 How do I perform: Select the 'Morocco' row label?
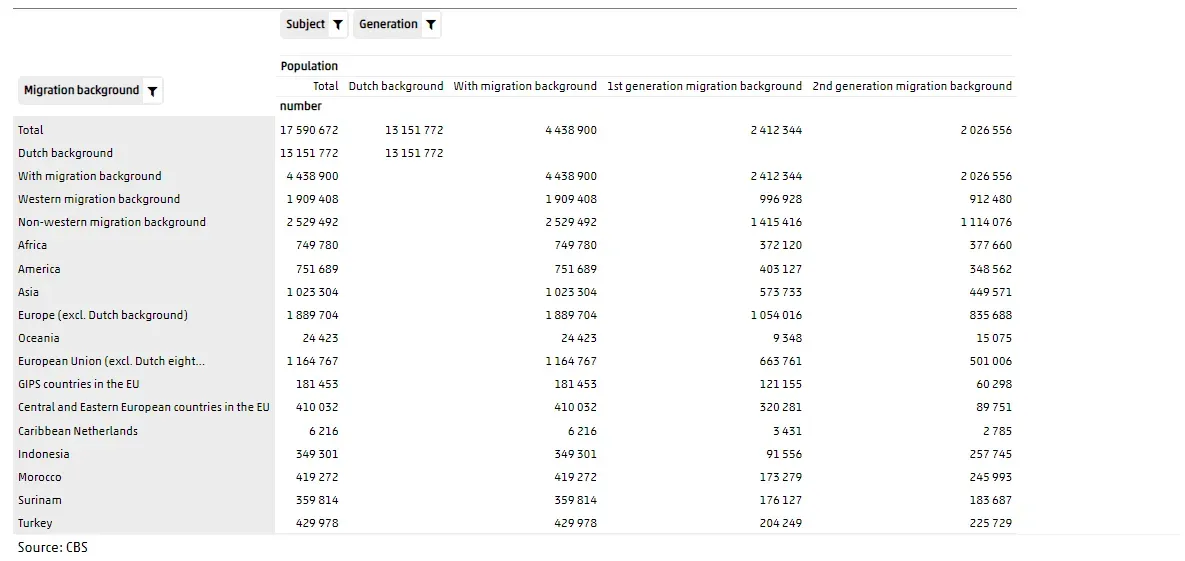click(40, 477)
